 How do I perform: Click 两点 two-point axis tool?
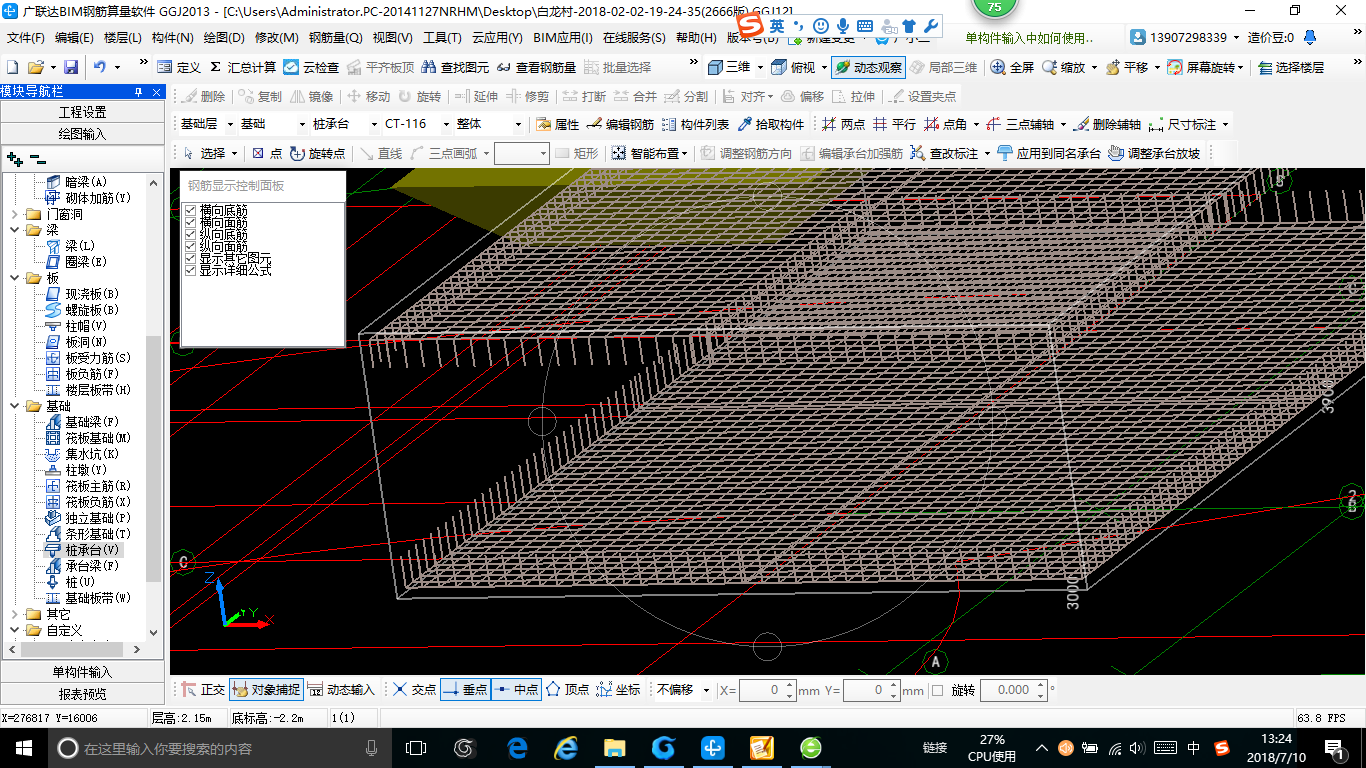click(x=844, y=124)
